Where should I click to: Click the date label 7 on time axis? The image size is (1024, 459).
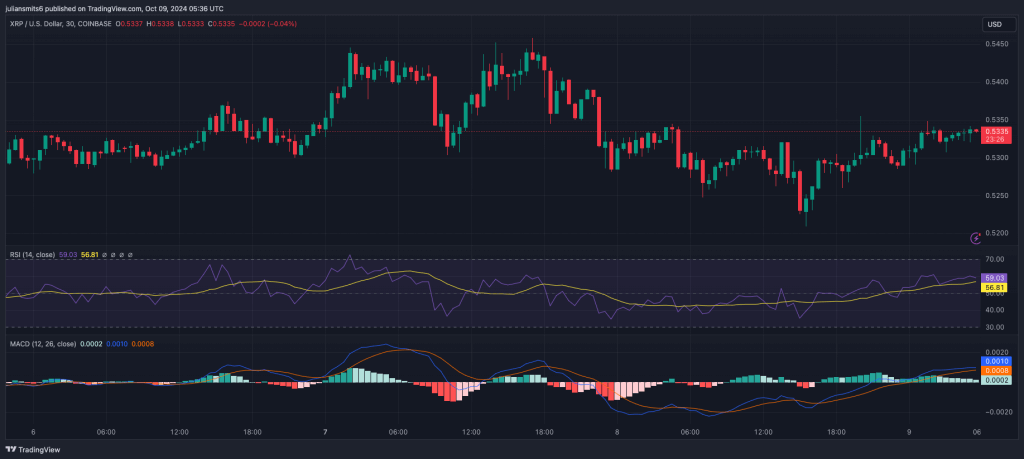(x=325, y=432)
